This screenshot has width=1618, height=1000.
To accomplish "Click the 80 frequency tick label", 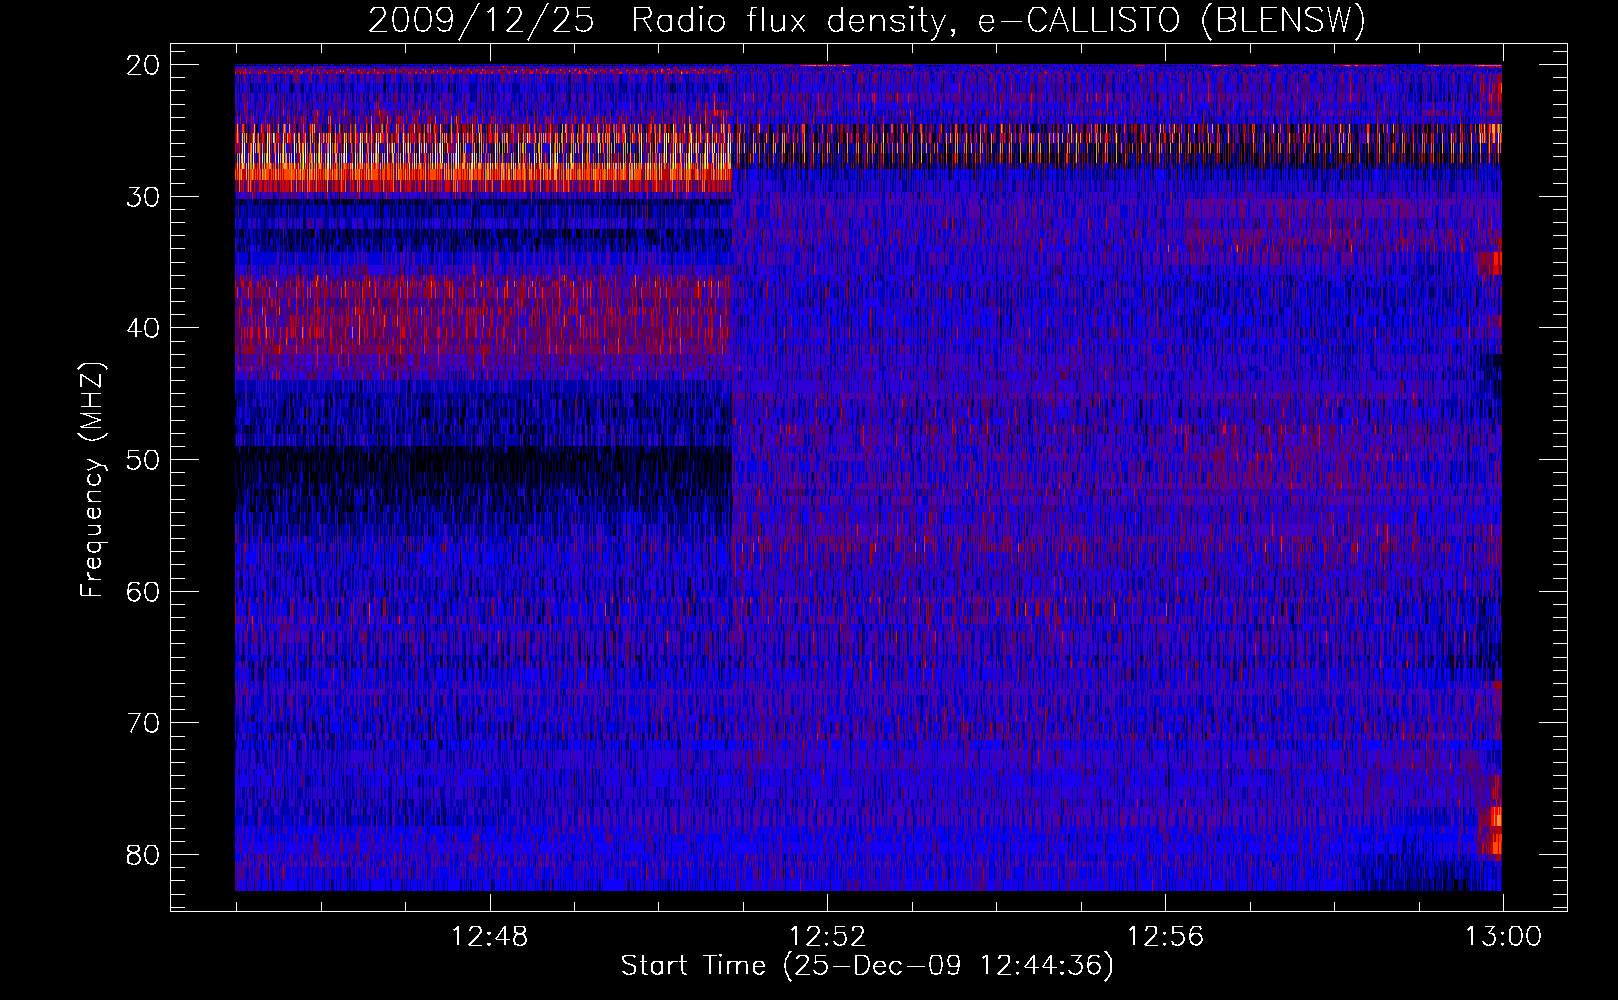I will coord(144,854).
